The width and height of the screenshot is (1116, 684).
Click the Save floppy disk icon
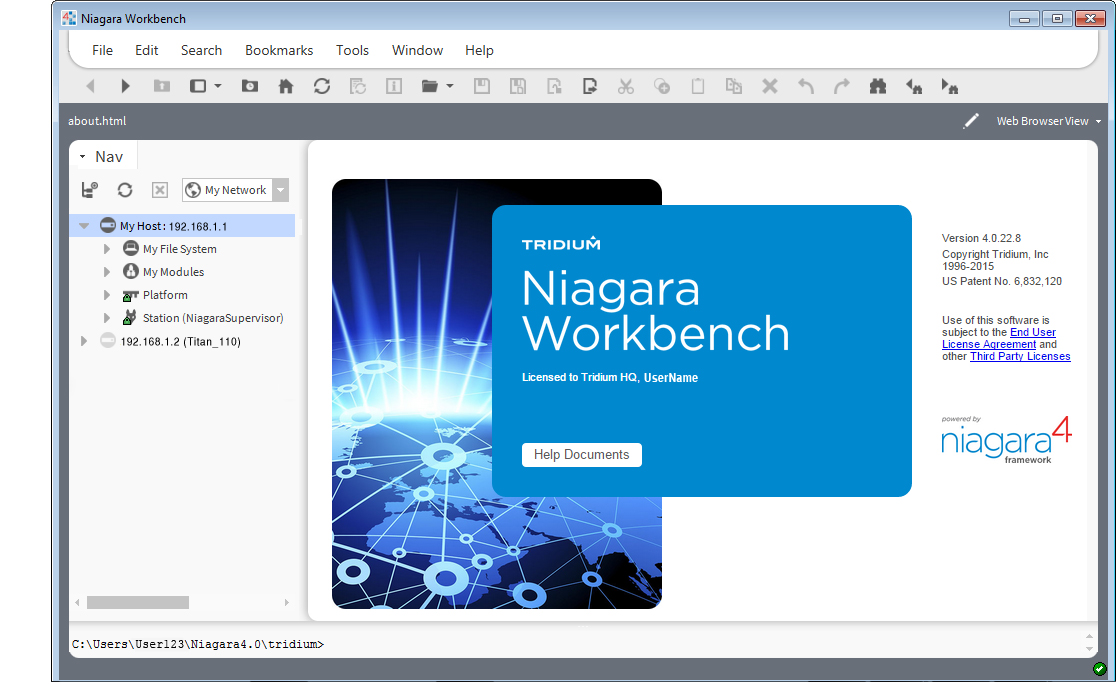pos(482,86)
